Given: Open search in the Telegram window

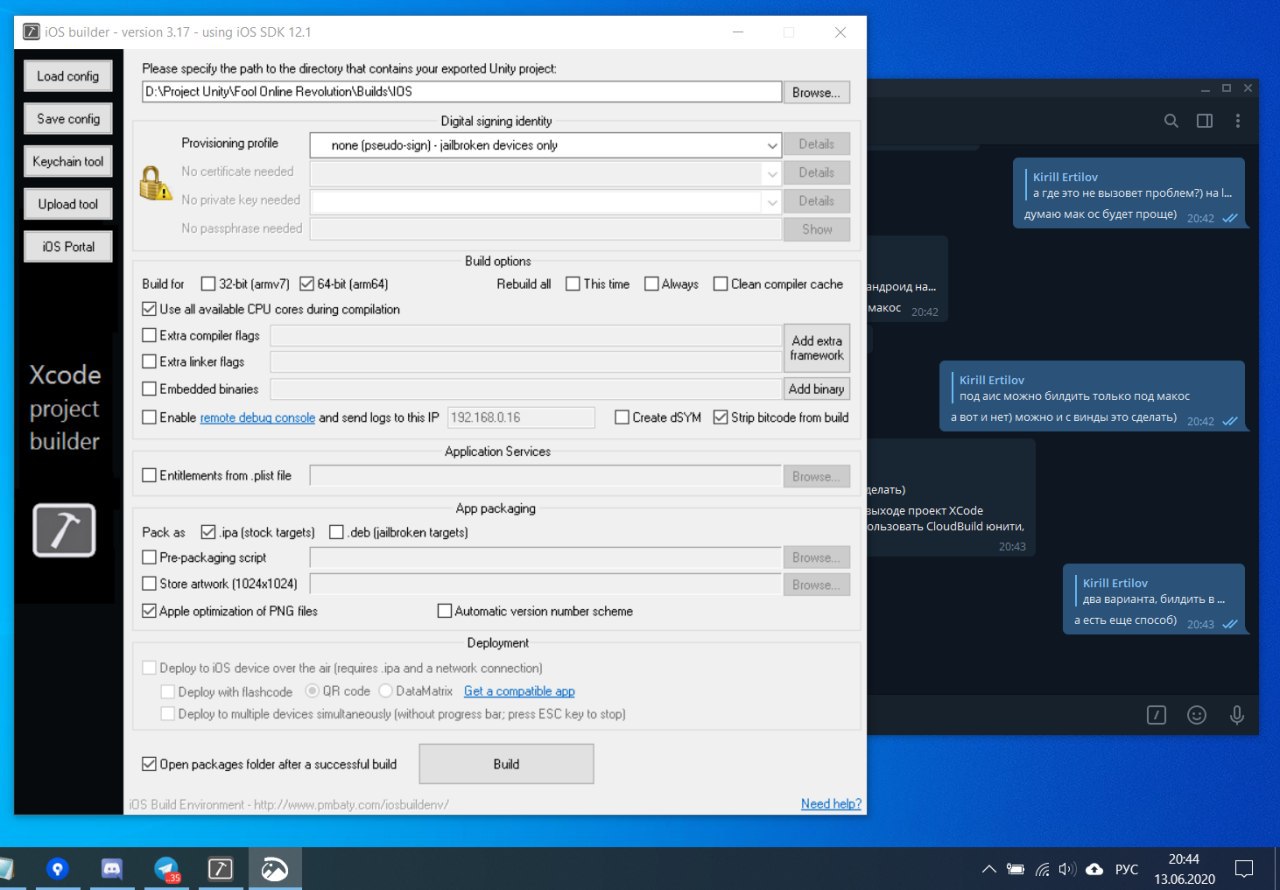Looking at the screenshot, I should [x=1171, y=121].
